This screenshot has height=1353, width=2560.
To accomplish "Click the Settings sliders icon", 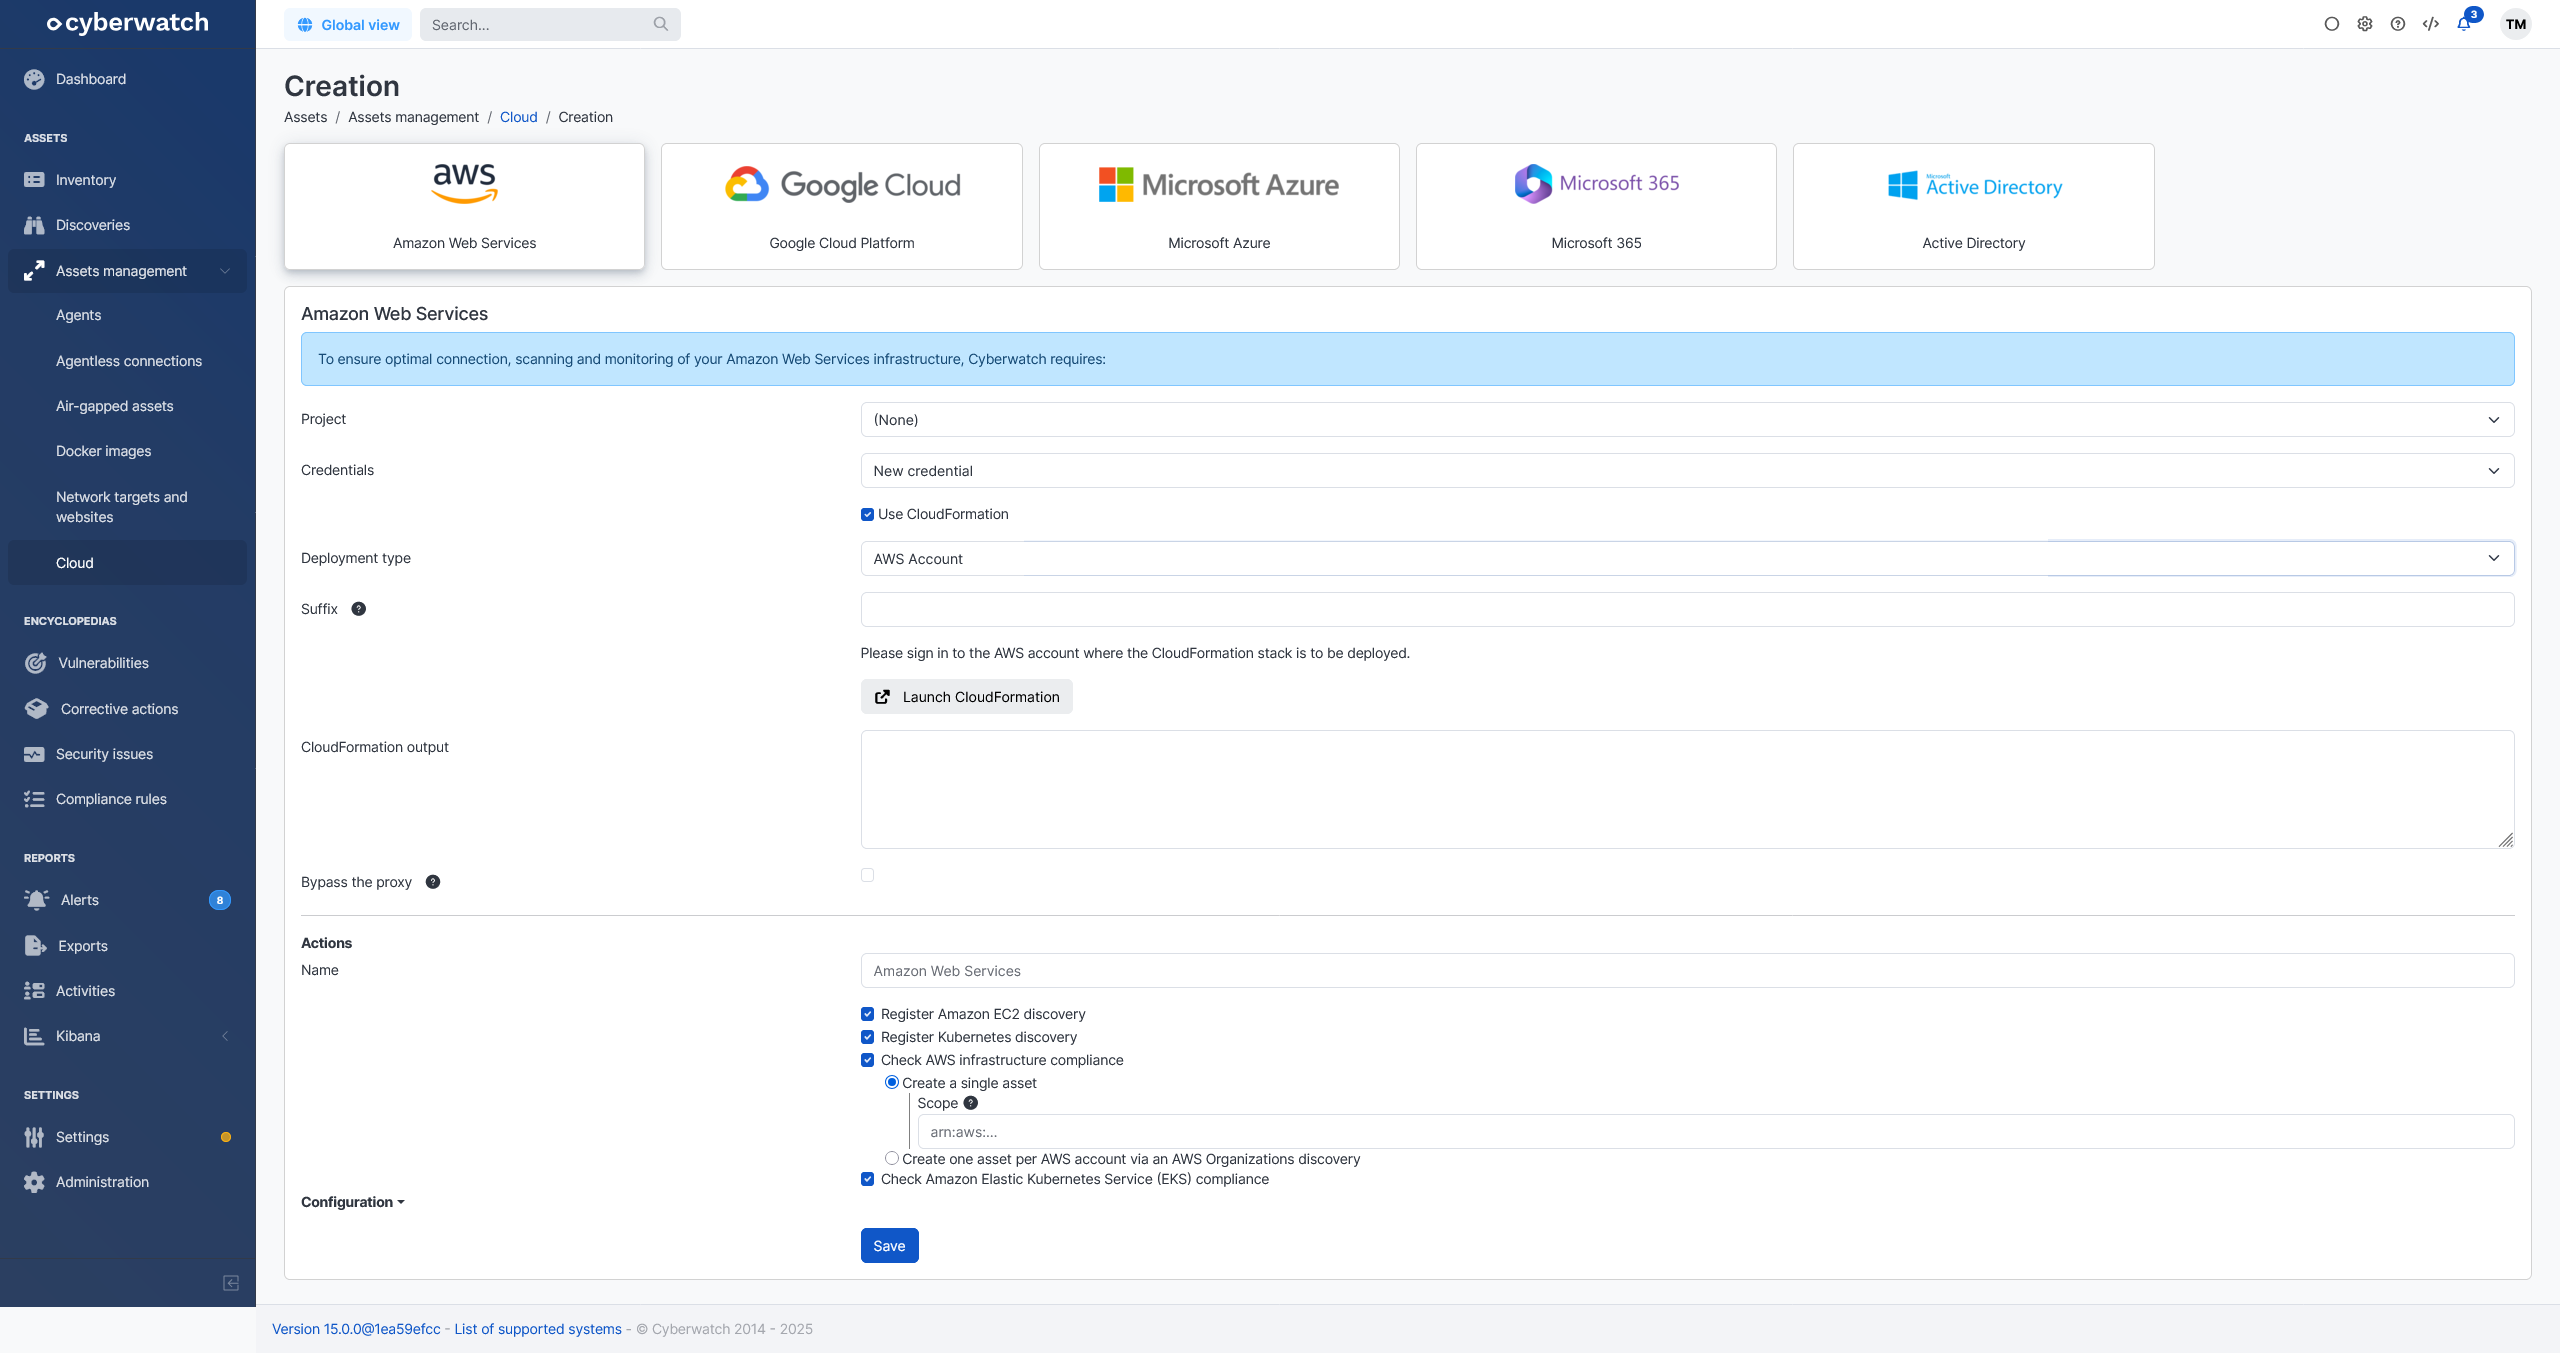I will point(34,1137).
